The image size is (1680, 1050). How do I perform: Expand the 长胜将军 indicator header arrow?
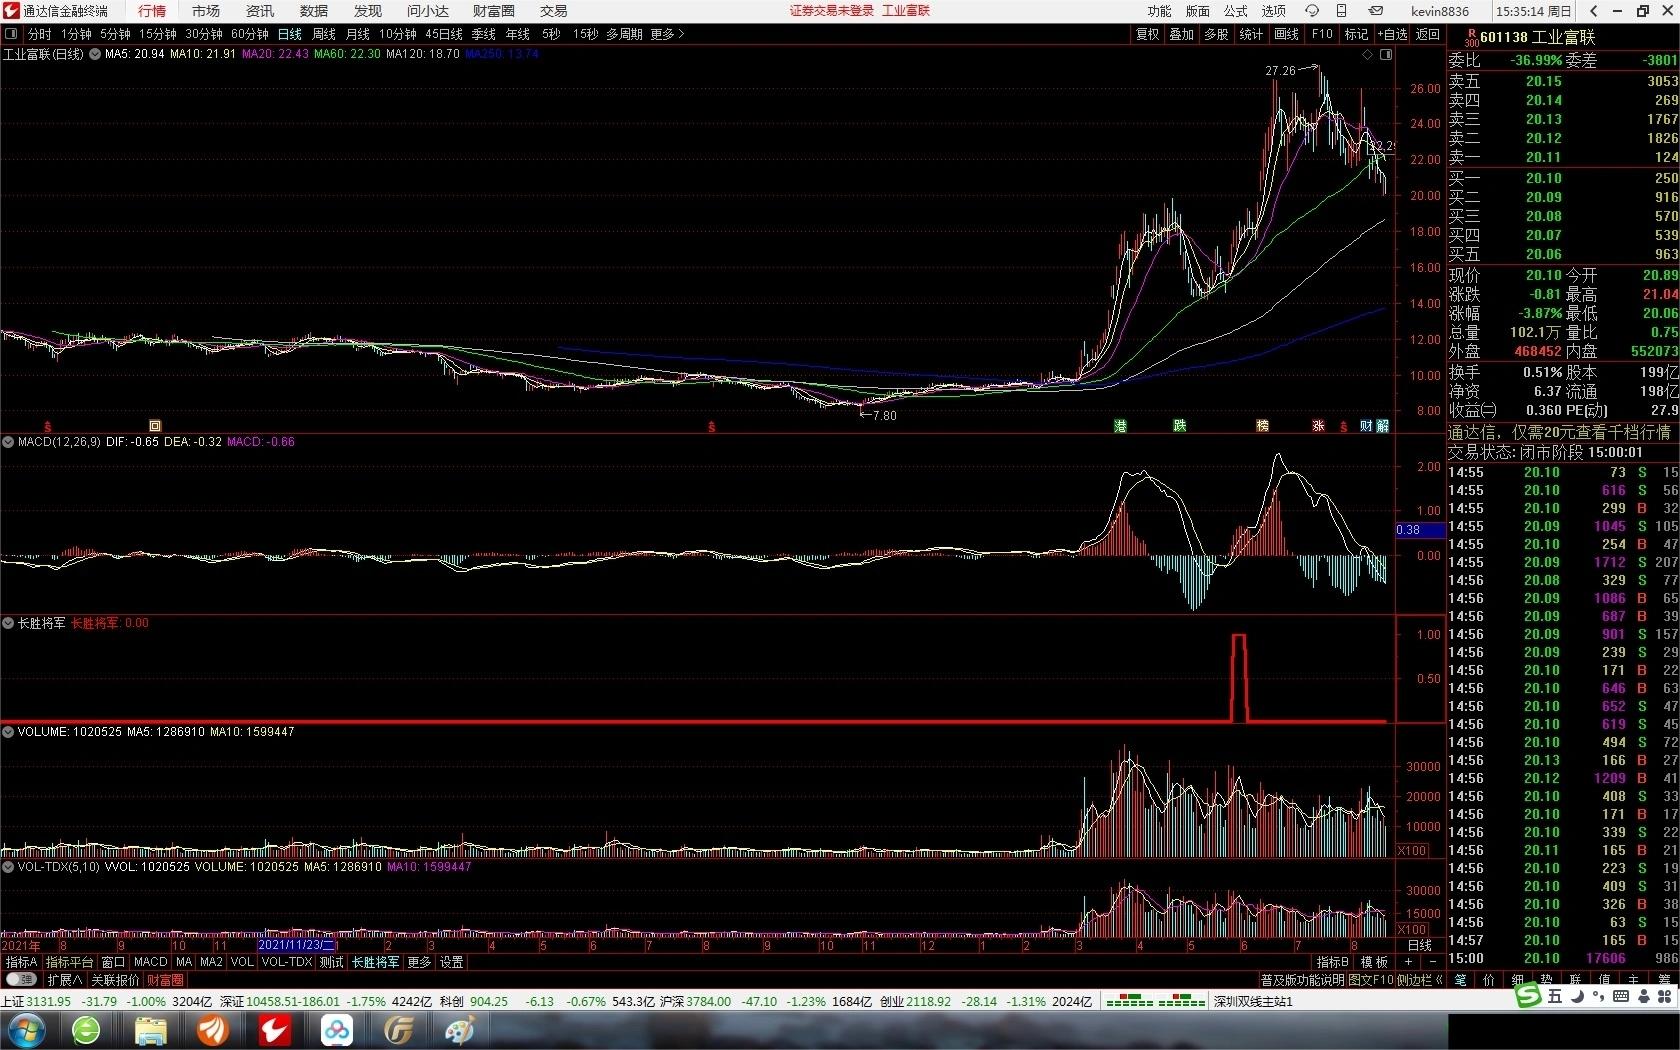click(x=8, y=623)
